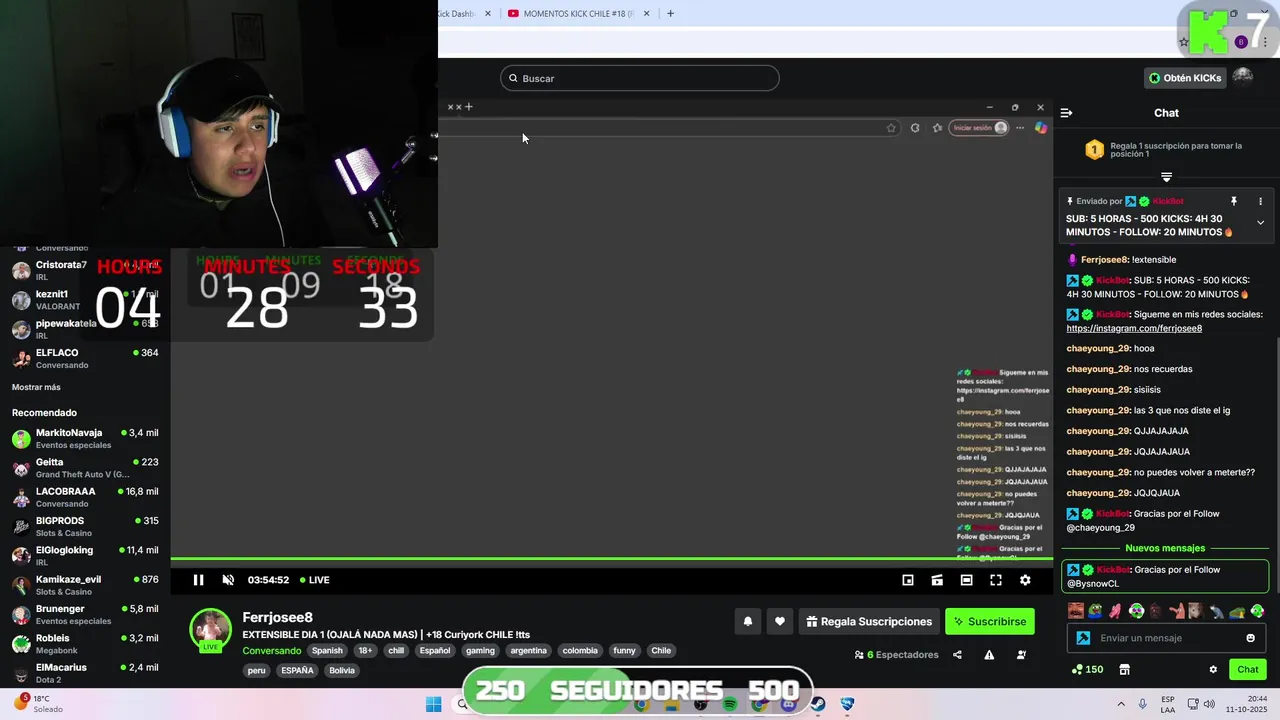Open Windows Start menu
The width and height of the screenshot is (1280, 720).
tap(433, 704)
